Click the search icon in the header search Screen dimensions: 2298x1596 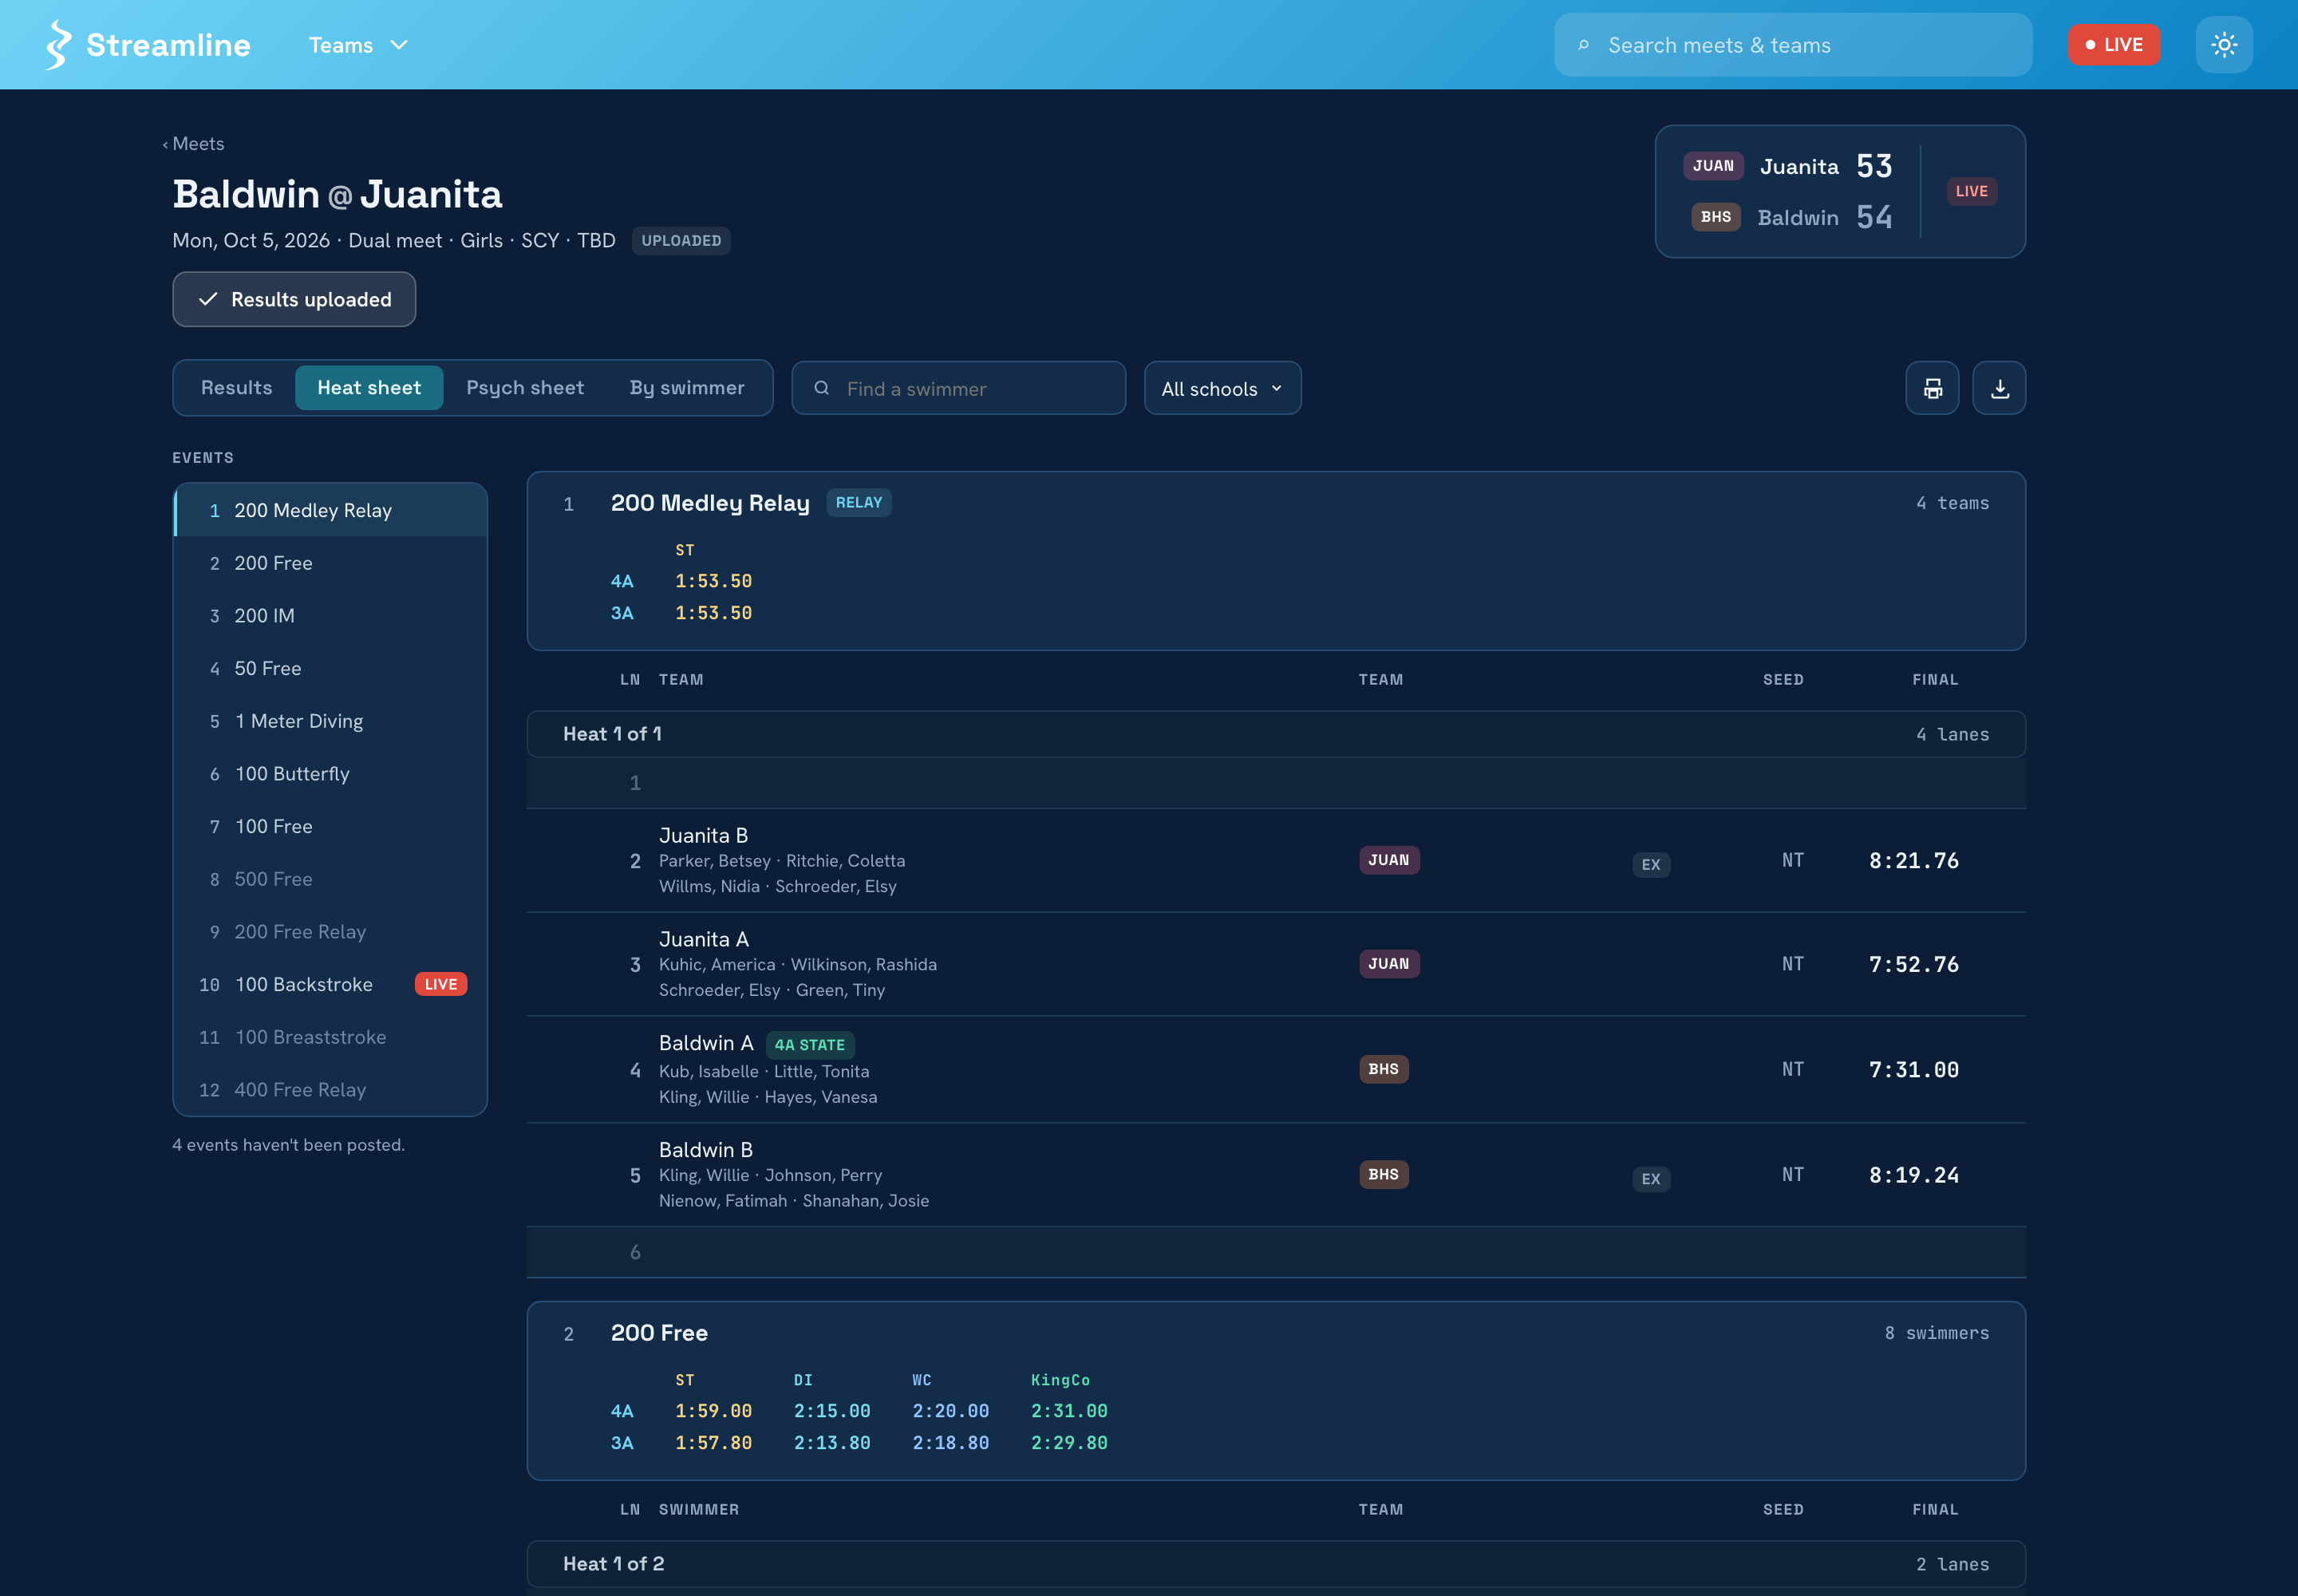pos(1583,45)
